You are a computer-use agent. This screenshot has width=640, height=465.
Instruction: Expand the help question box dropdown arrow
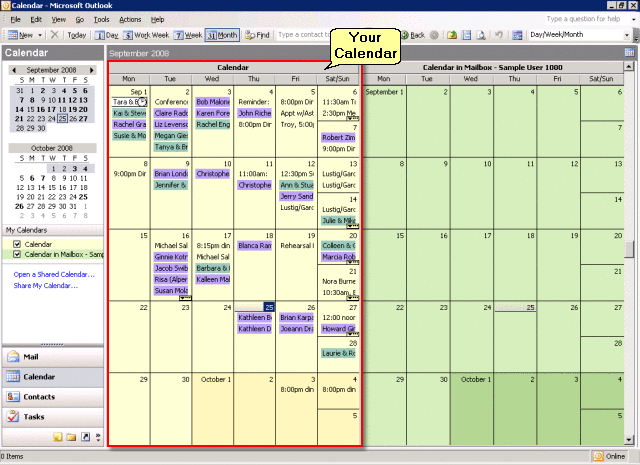633,19
